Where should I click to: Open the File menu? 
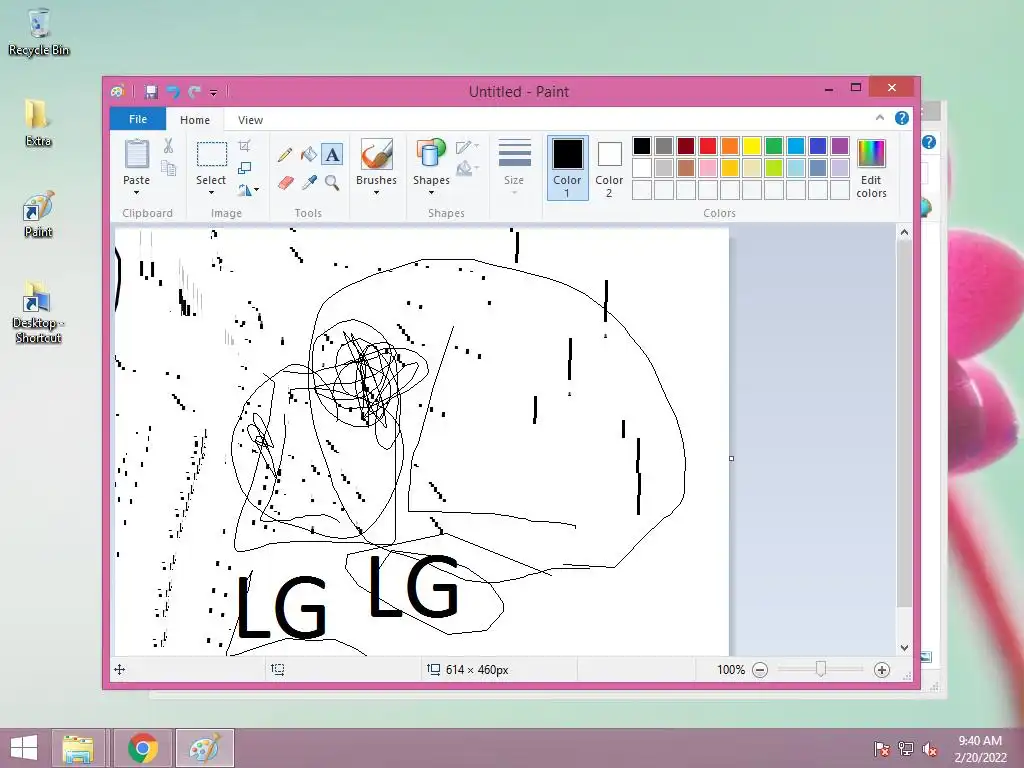(138, 119)
